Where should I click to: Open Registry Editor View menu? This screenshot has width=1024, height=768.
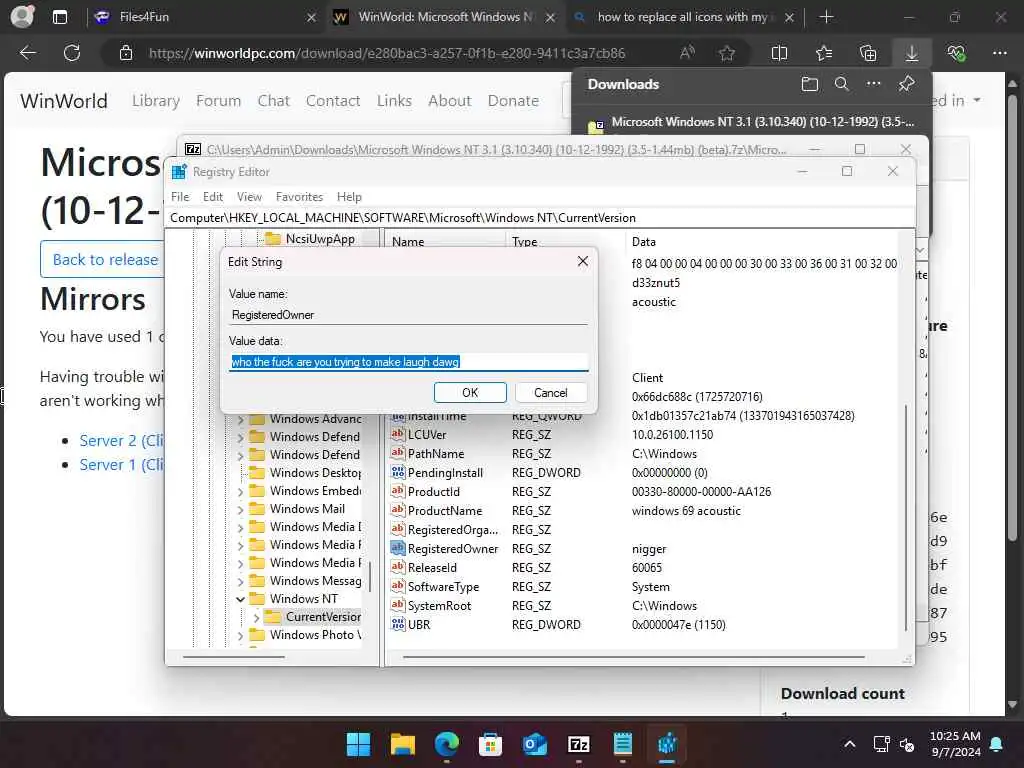[x=249, y=197]
